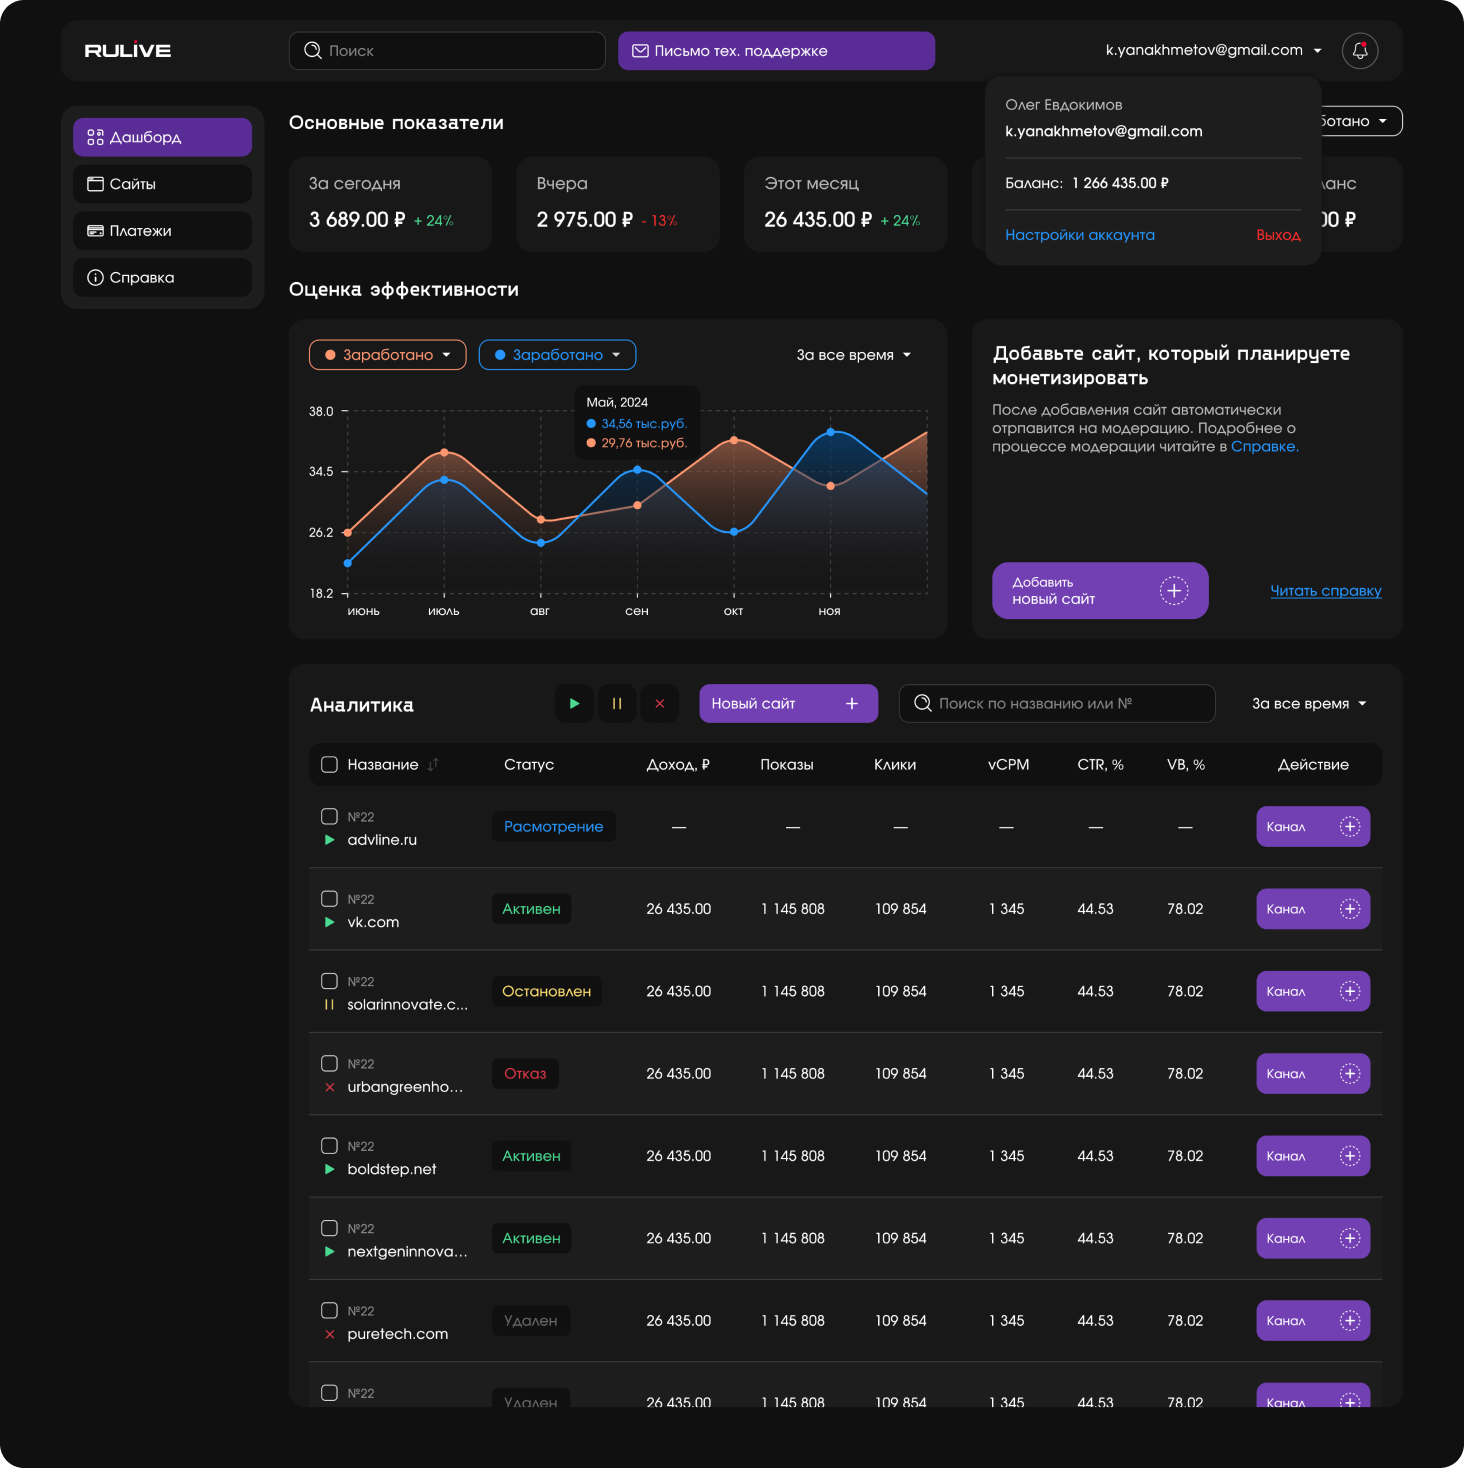Click the plus icon on the Новый сайт button

point(852,704)
